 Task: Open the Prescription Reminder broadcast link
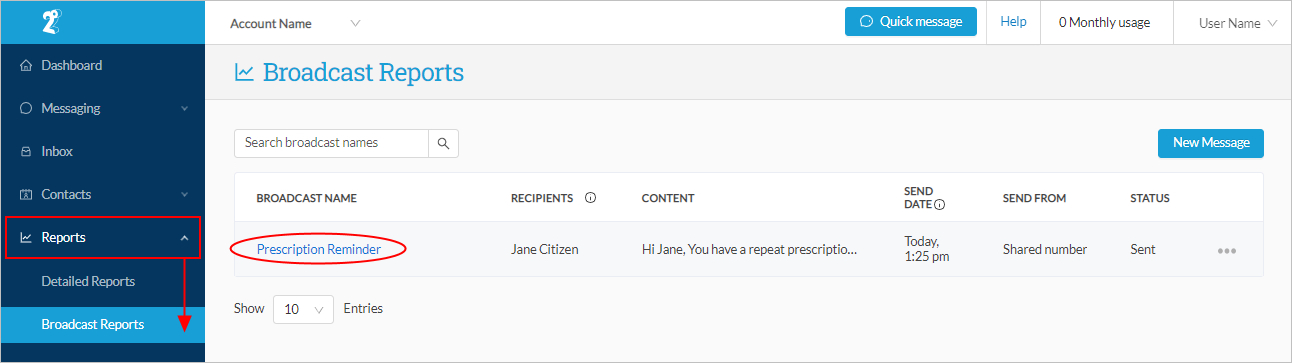(x=318, y=250)
